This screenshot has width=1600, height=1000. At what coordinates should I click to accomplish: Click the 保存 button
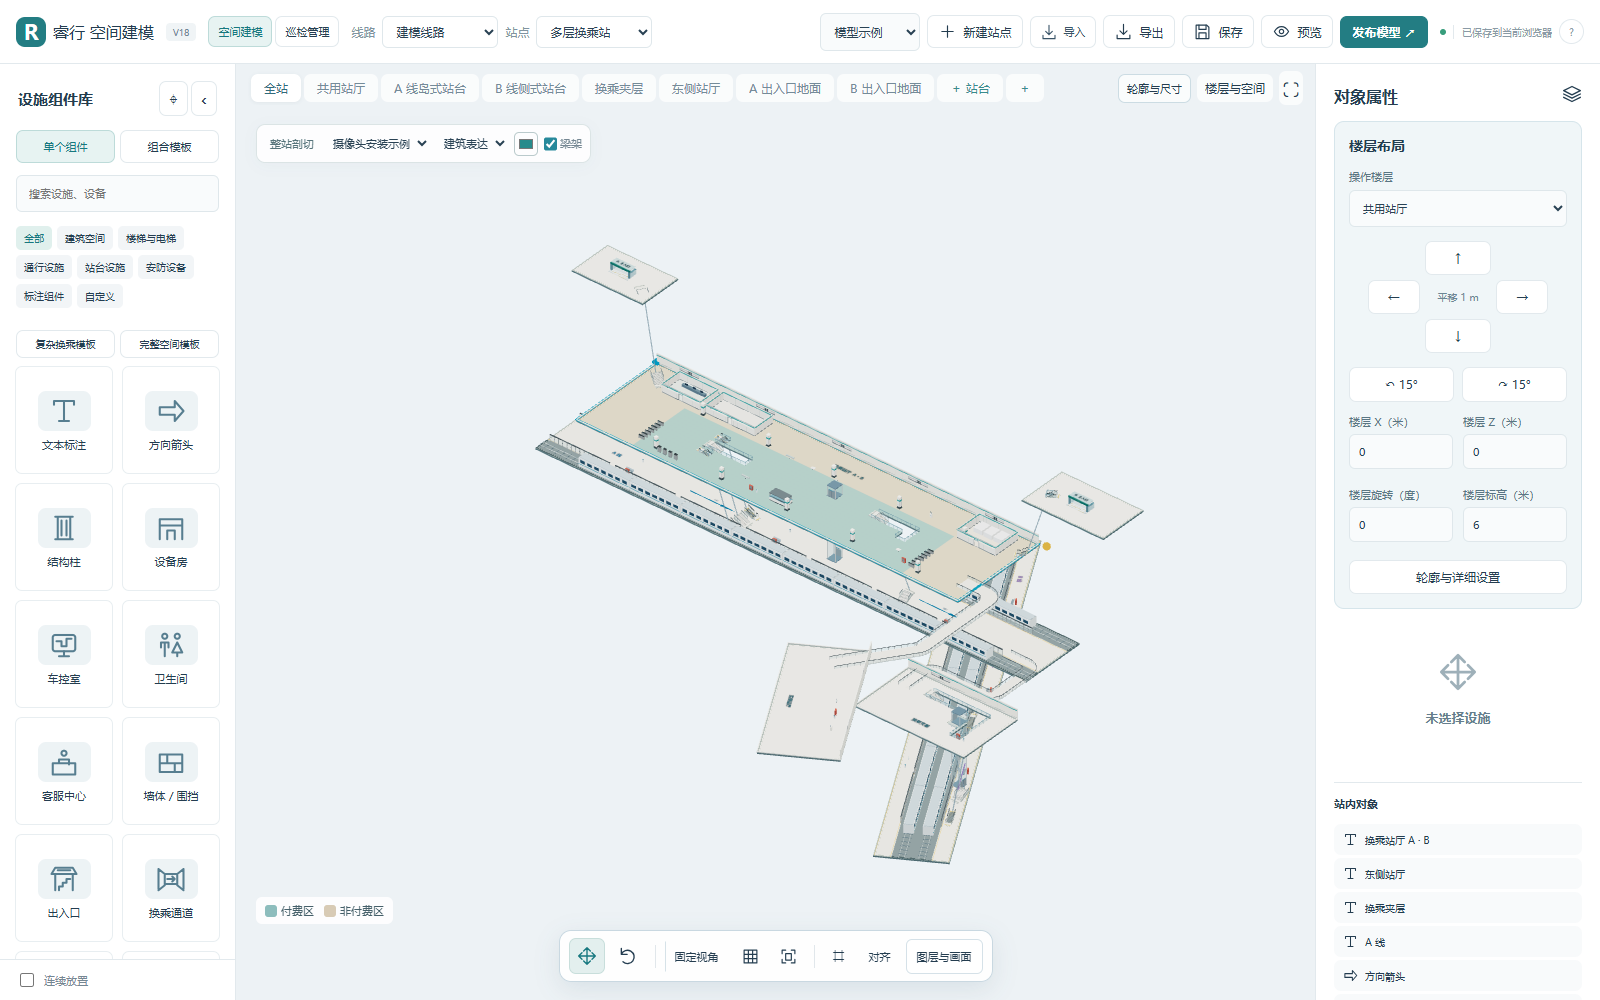[x=1218, y=32]
